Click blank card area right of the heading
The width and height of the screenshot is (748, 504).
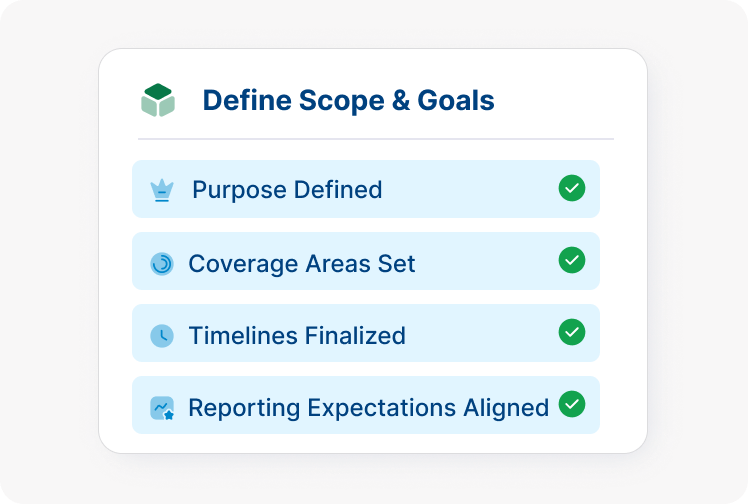point(565,100)
